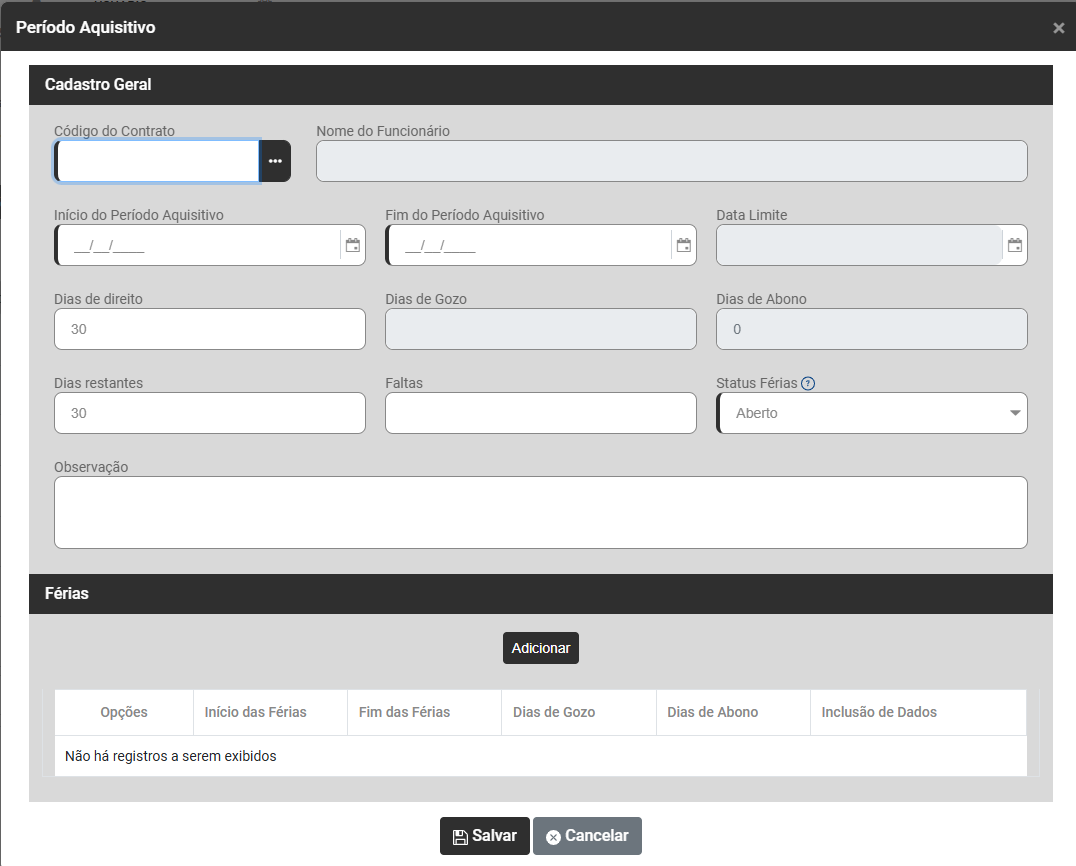The image size is (1076, 866).
Task: Click the Inclusão de Dados column header
Action: (879, 712)
